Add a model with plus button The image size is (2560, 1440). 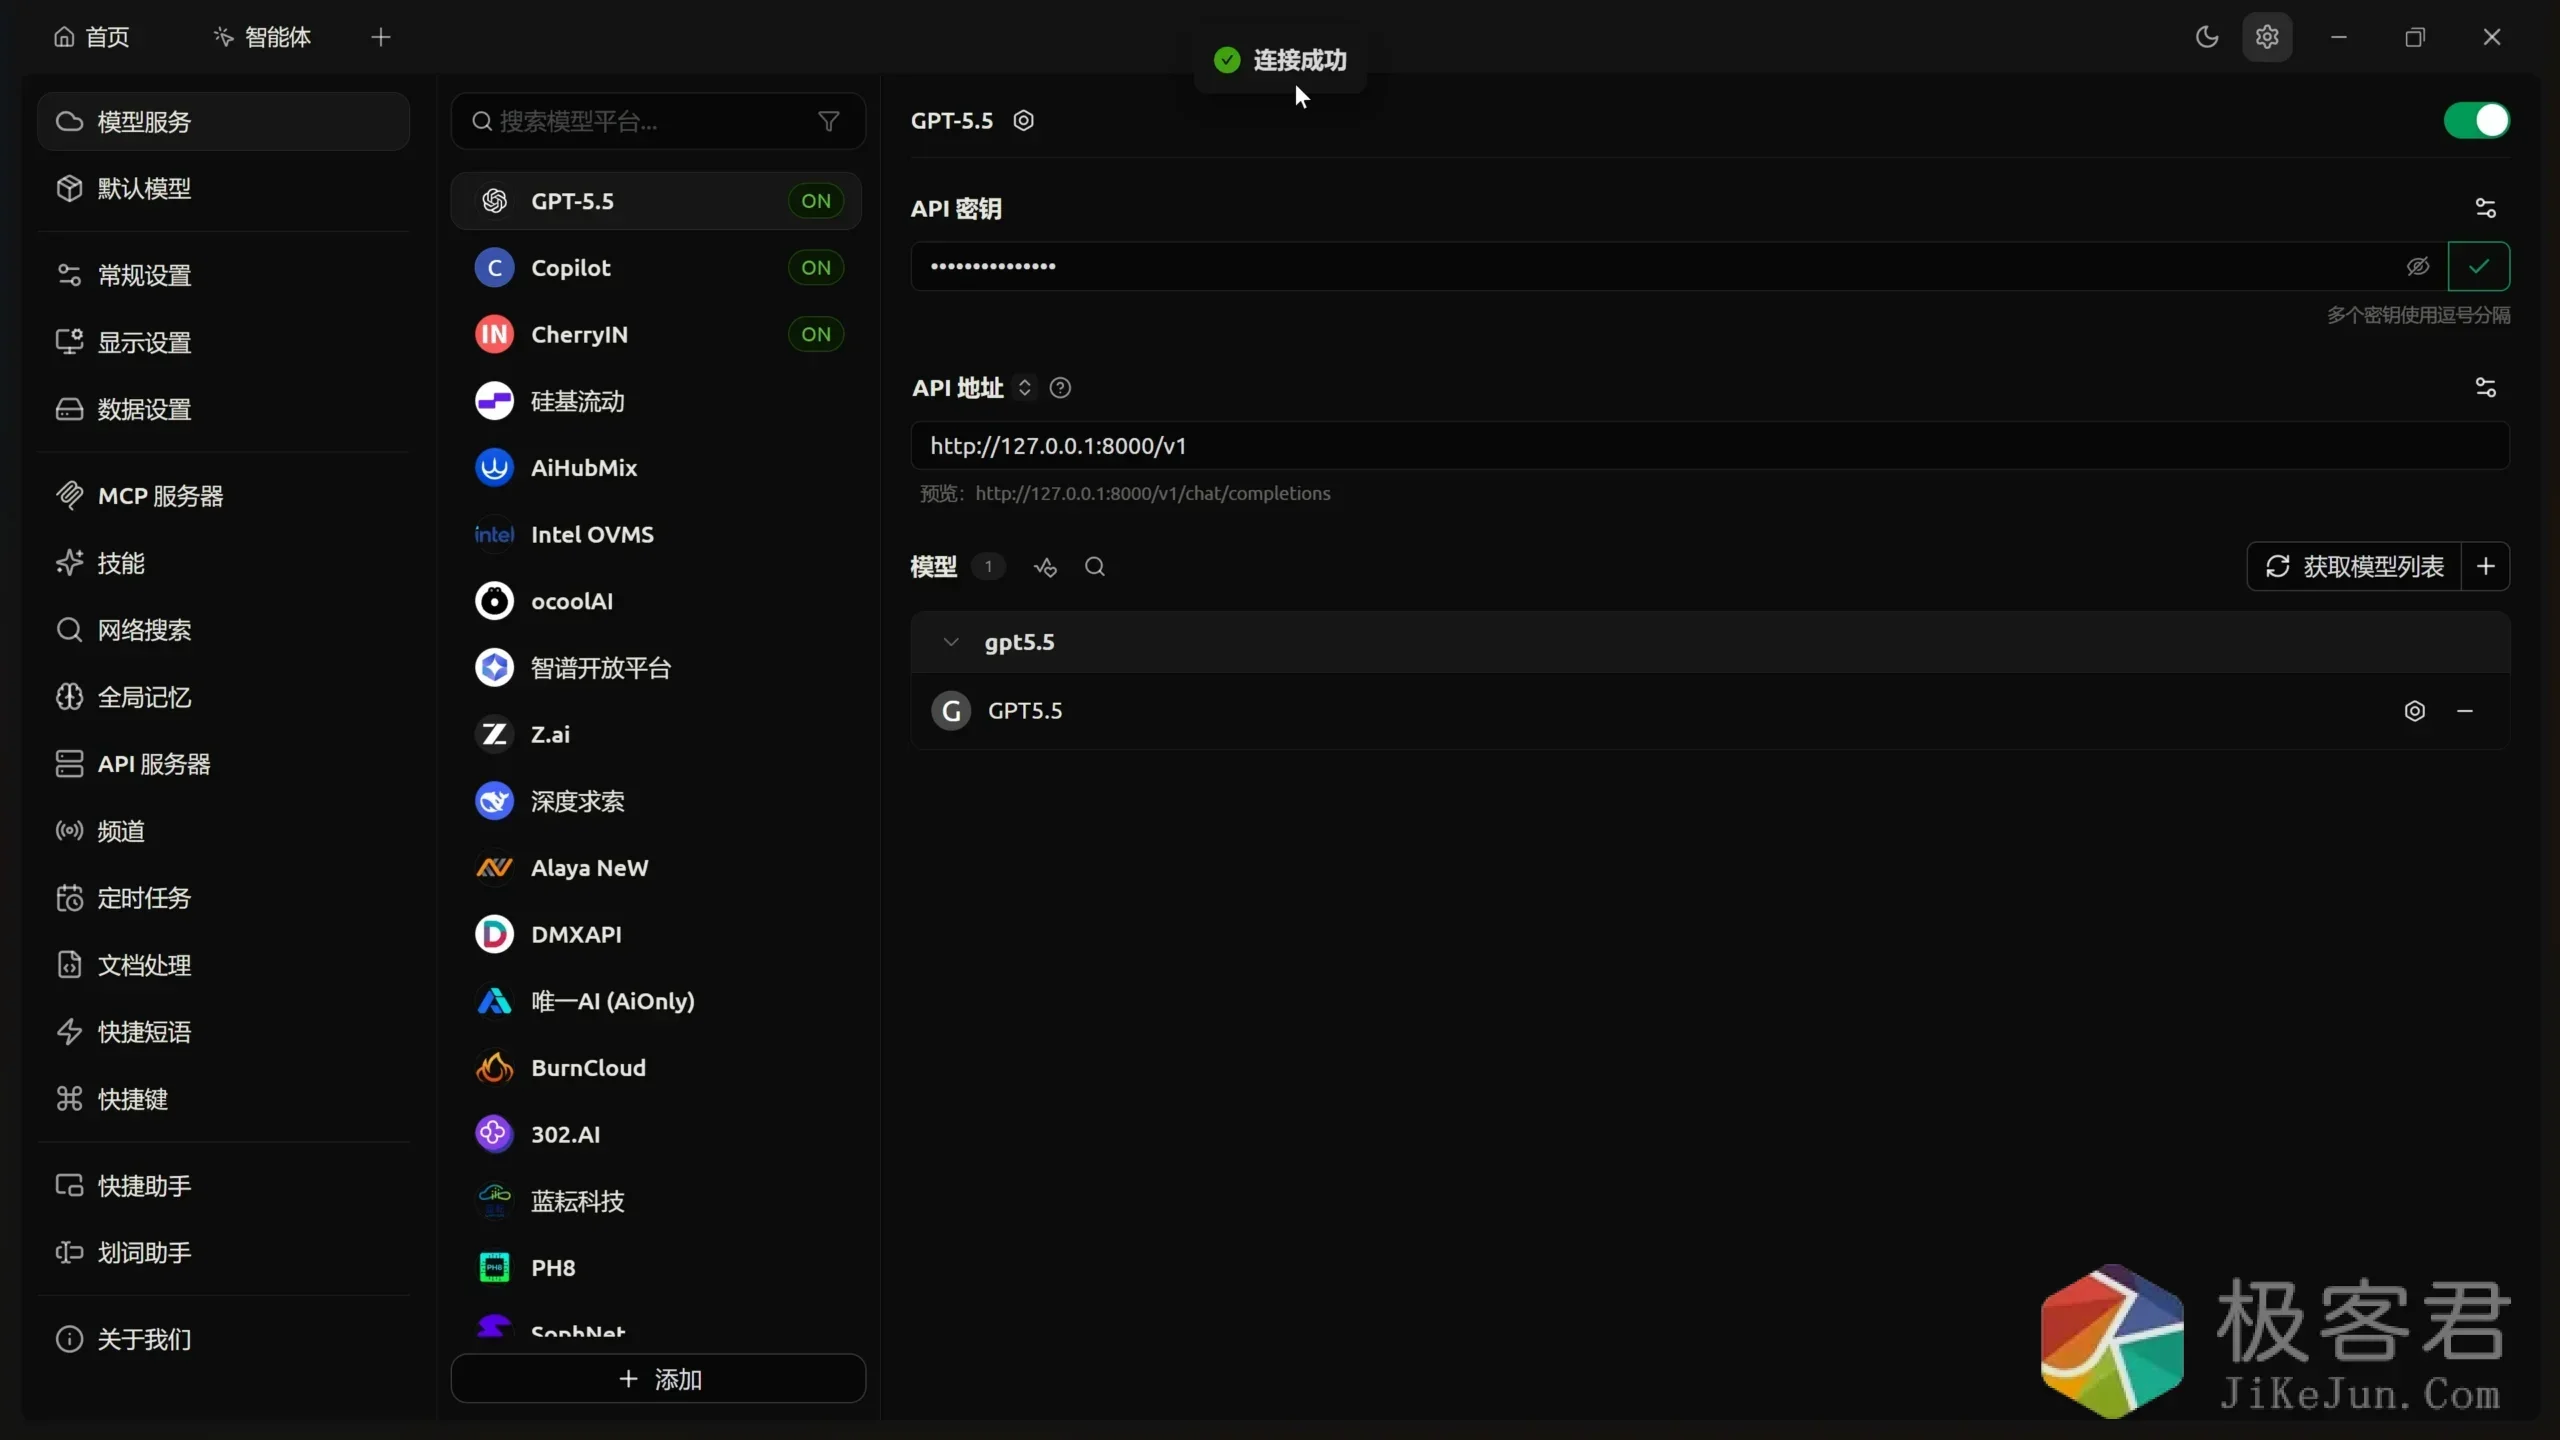pyautogui.click(x=2485, y=567)
